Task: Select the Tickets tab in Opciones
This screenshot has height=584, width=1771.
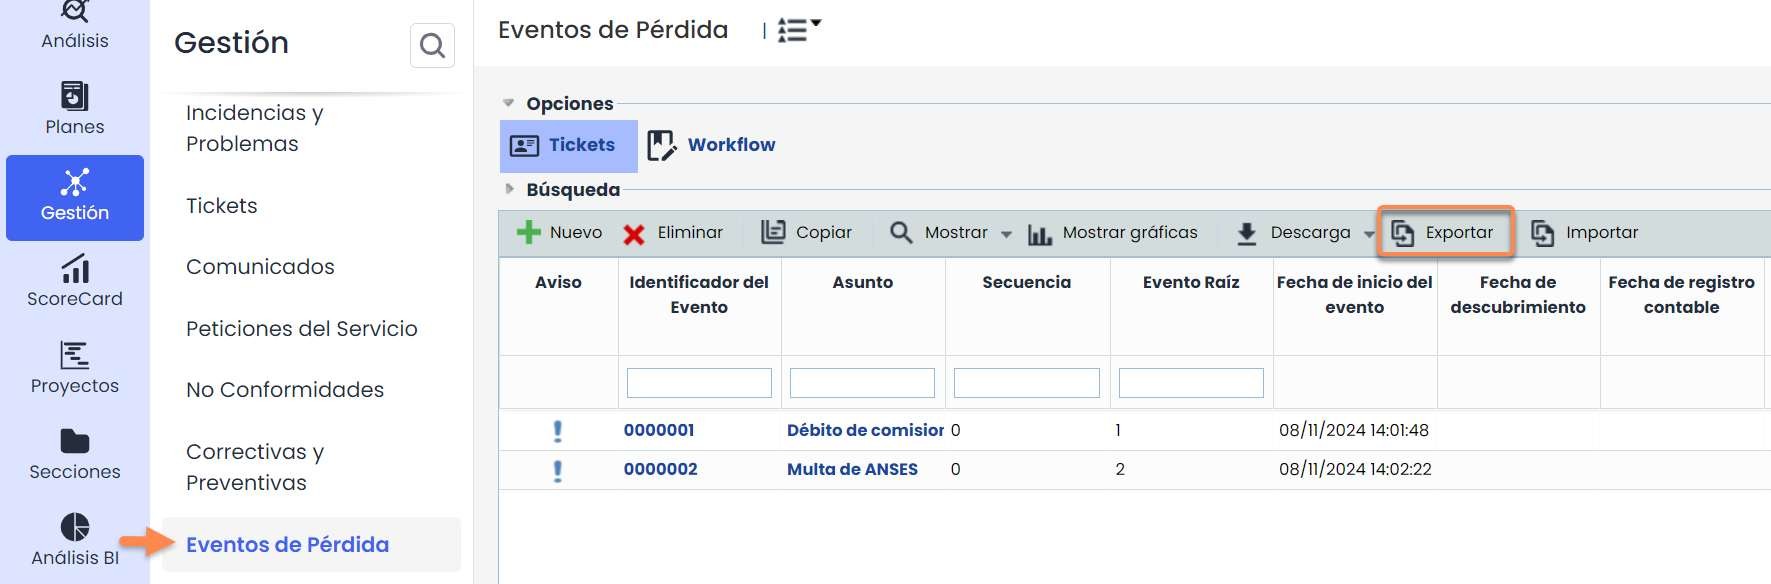Action: (x=568, y=146)
